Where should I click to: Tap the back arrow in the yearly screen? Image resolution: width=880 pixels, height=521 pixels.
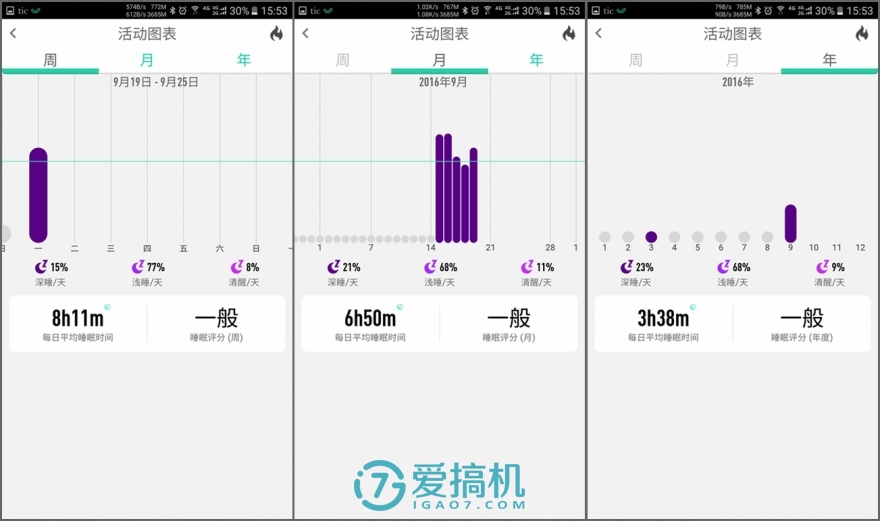(x=599, y=34)
